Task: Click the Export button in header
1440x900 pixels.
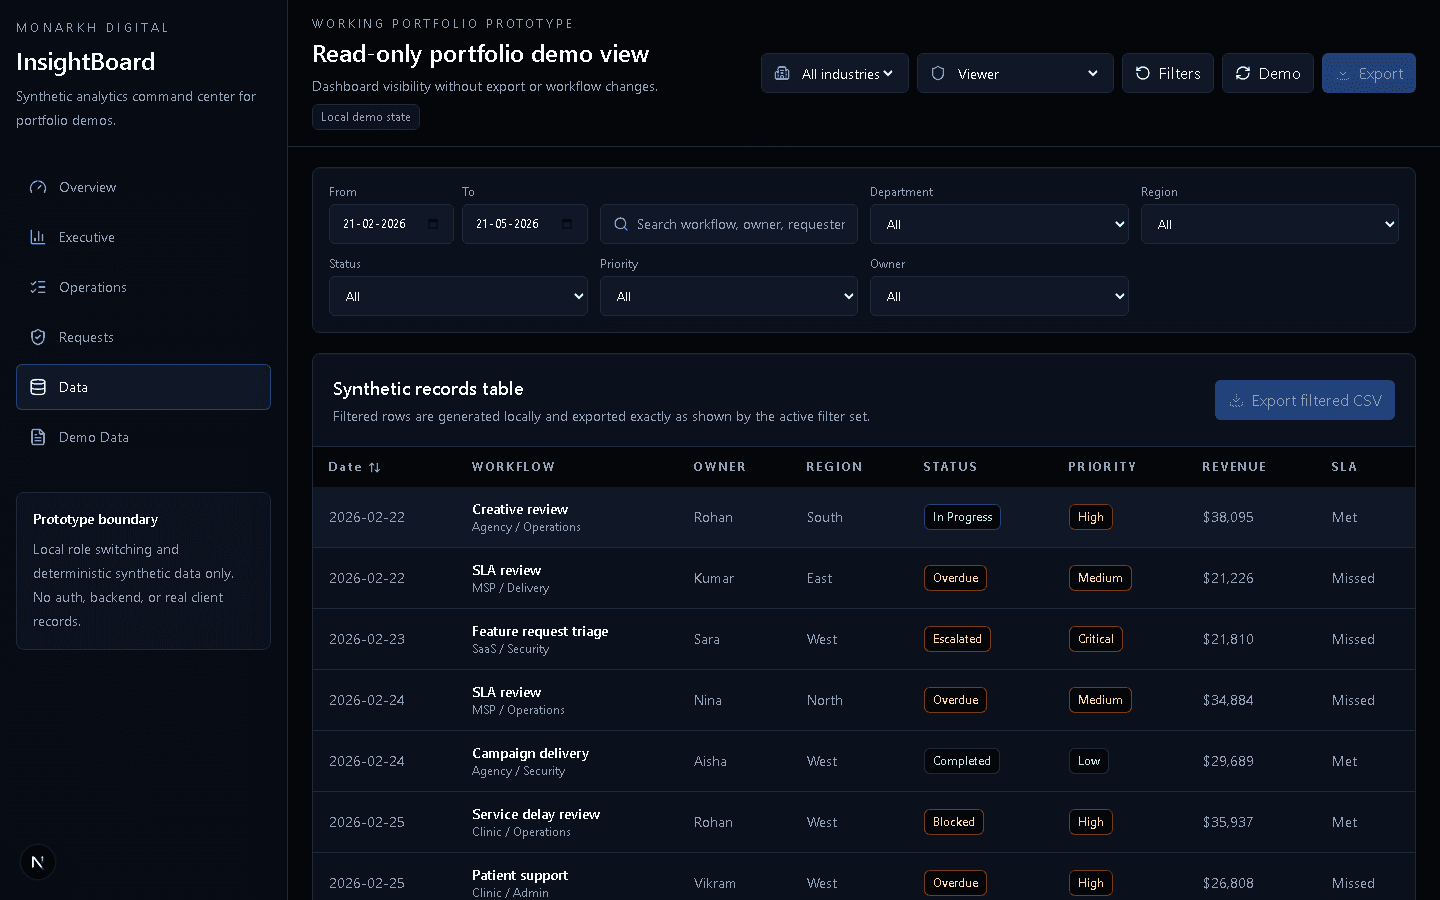Action: coord(1369,73)
